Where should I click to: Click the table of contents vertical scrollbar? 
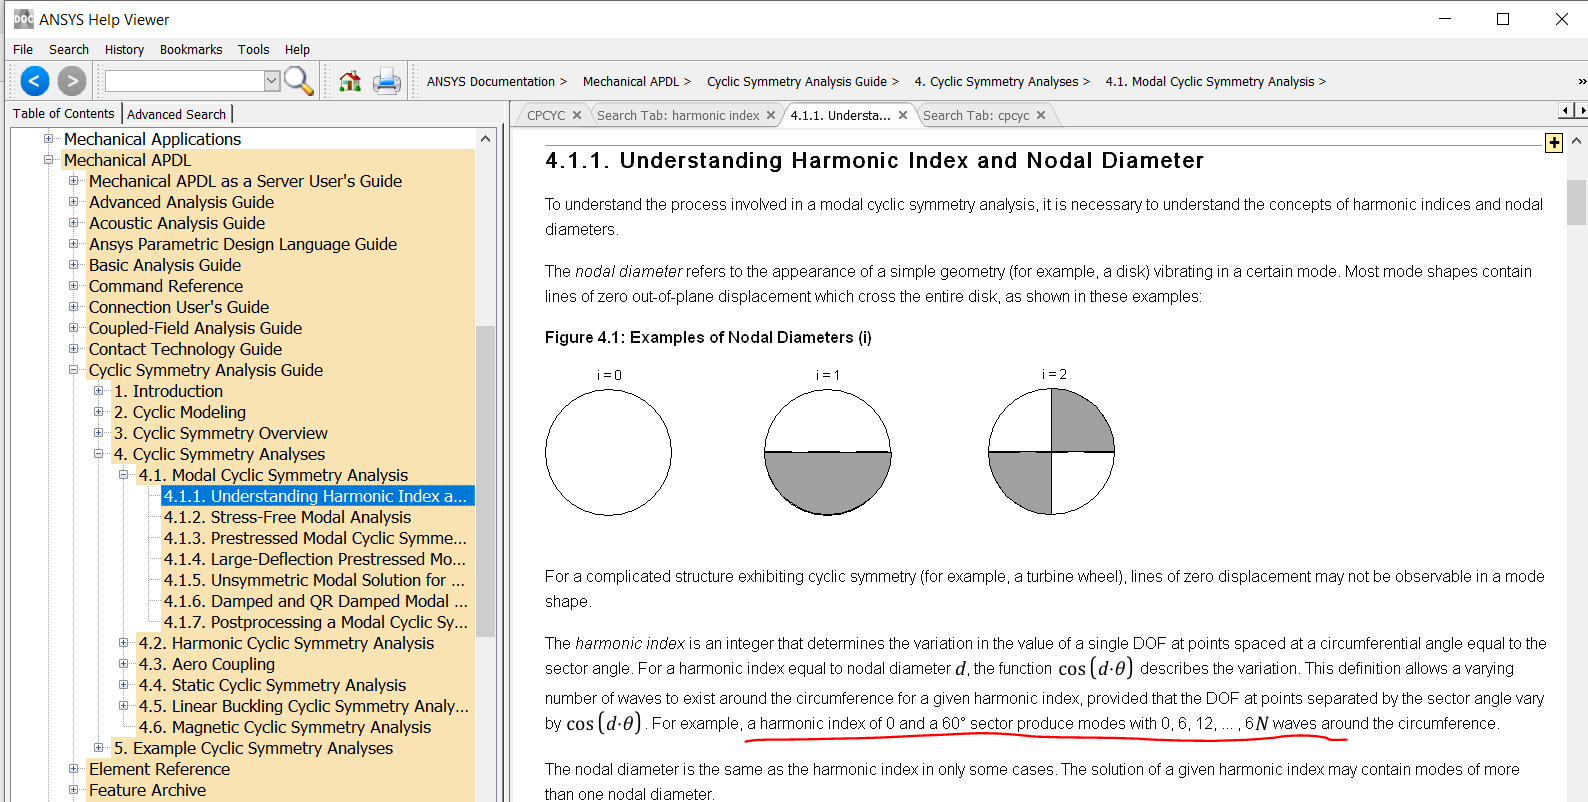click(485, 480)
